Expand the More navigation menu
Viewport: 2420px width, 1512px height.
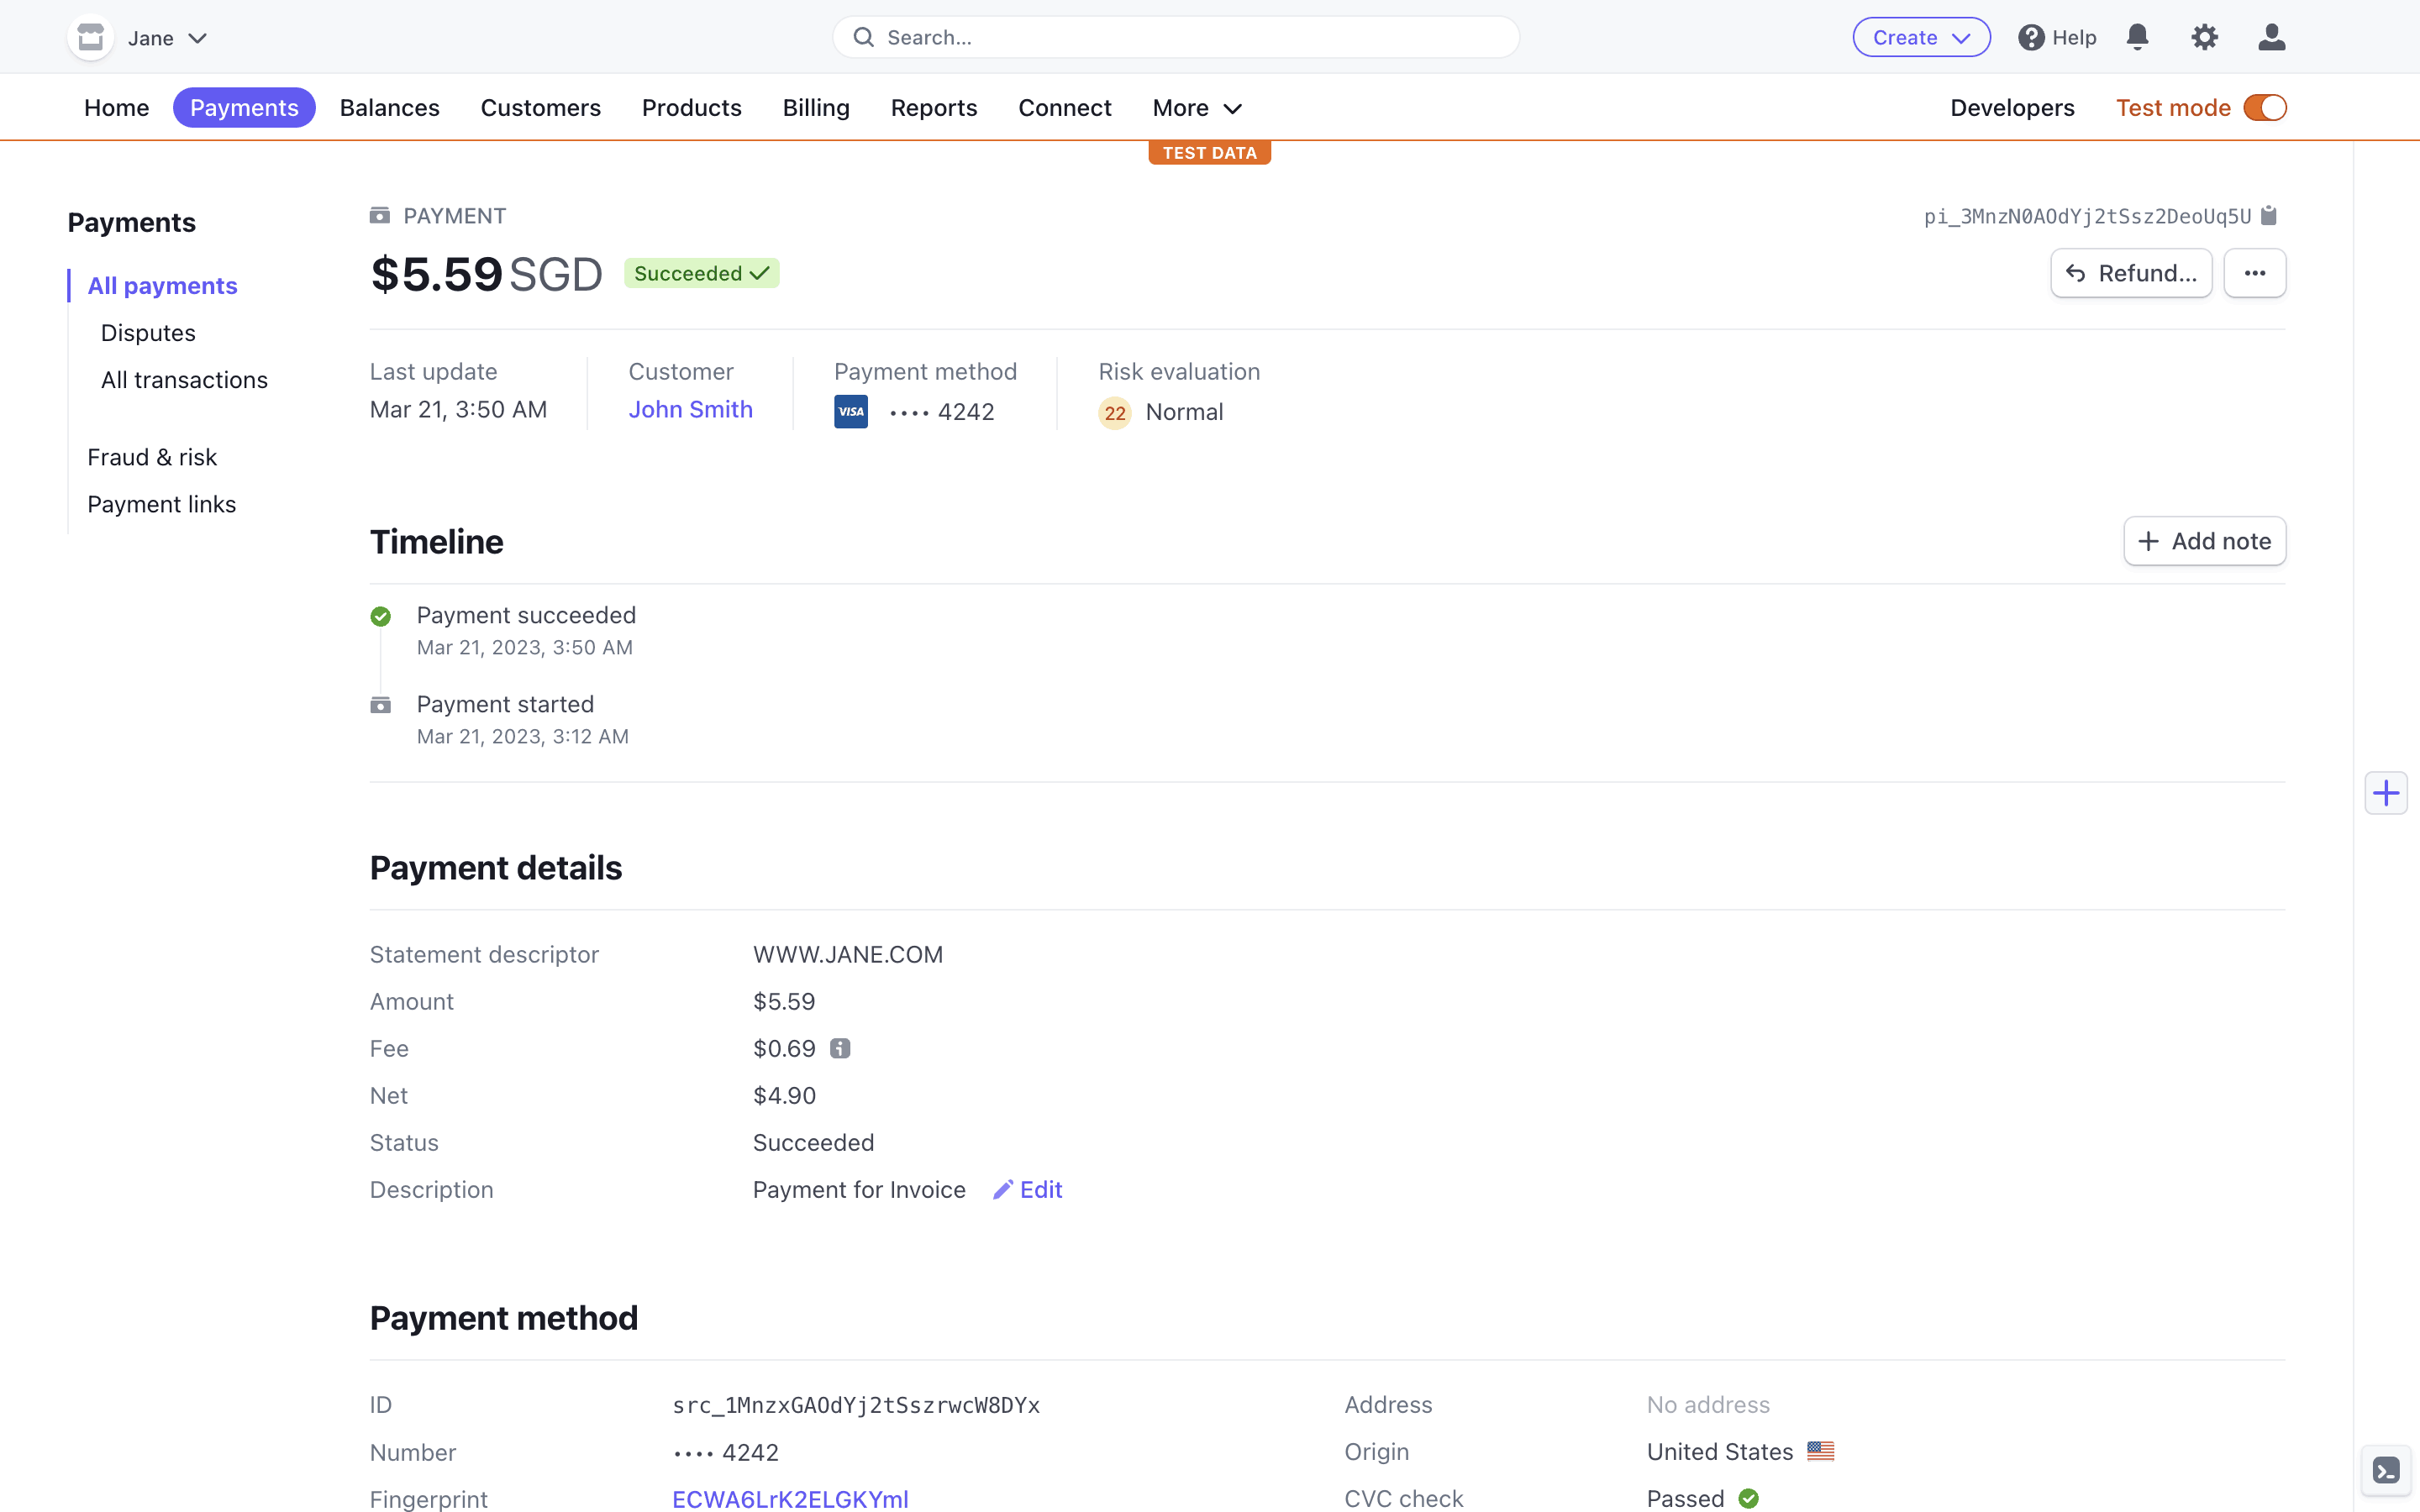pos(1196,107)
